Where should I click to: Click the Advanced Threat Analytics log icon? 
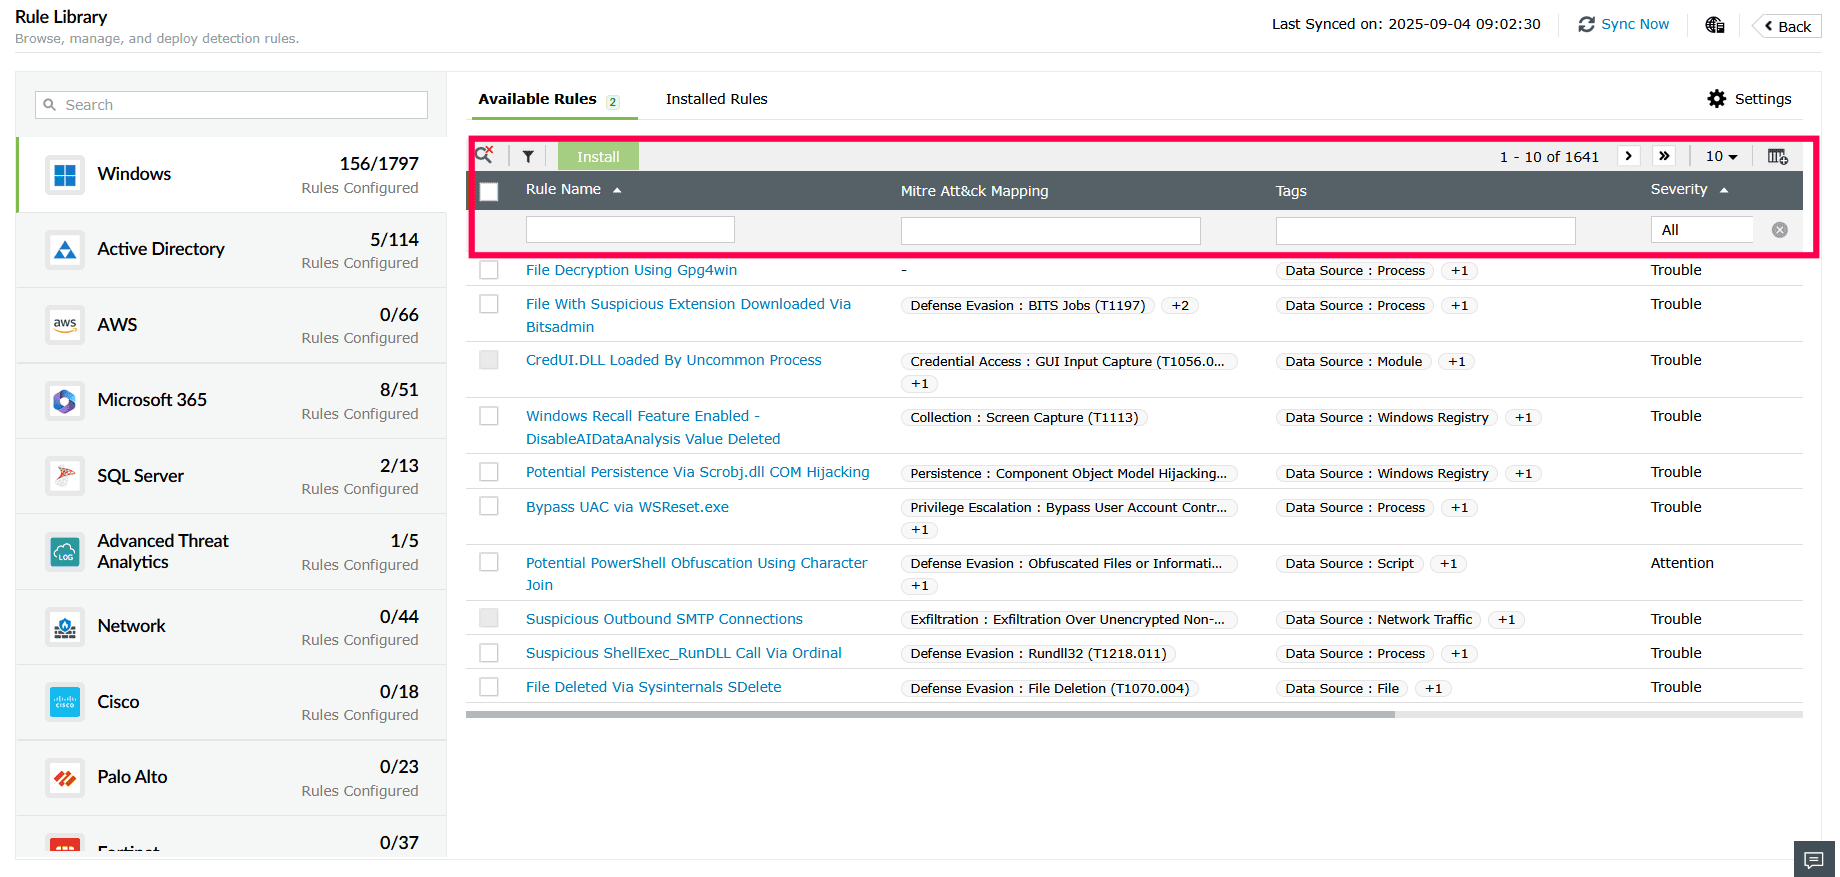coord(65,552)
